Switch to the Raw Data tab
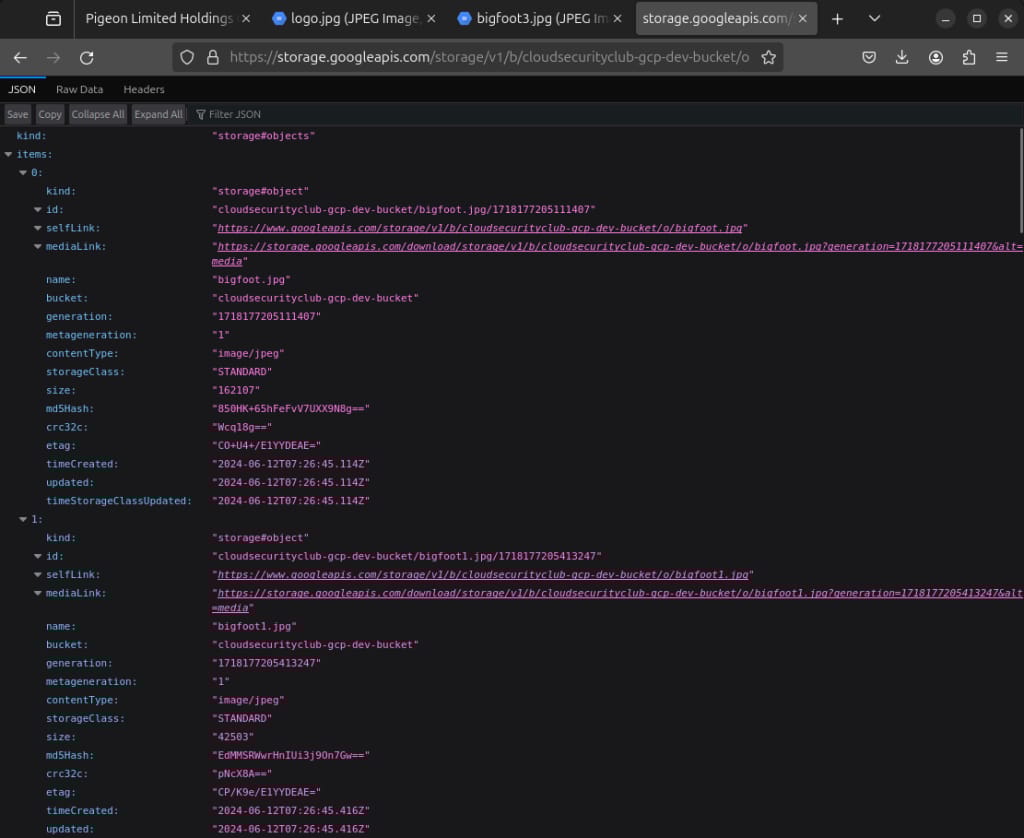The image size is (1024, 838). [x=79, y=89]
